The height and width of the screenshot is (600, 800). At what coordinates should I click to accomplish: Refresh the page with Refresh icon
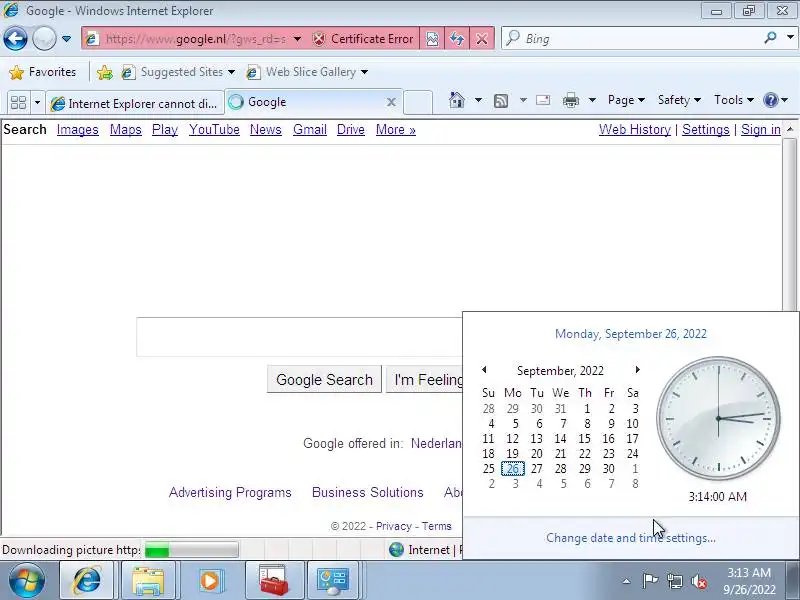pyautogui.click(x=457, y=39)
